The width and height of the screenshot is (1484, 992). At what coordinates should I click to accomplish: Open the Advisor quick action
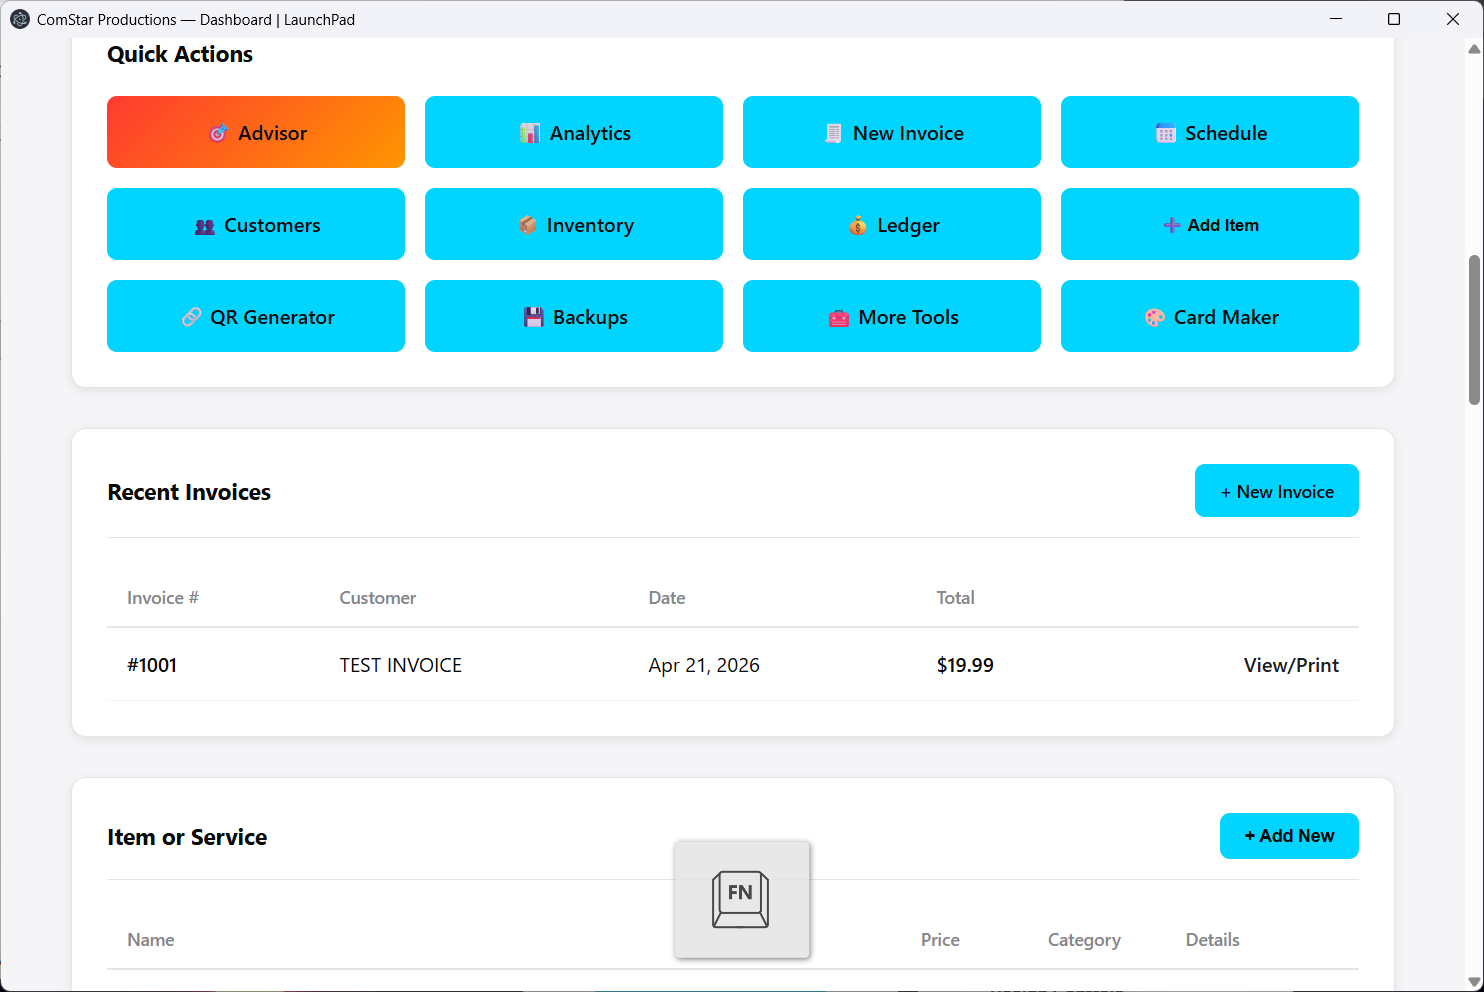[256, 133]
